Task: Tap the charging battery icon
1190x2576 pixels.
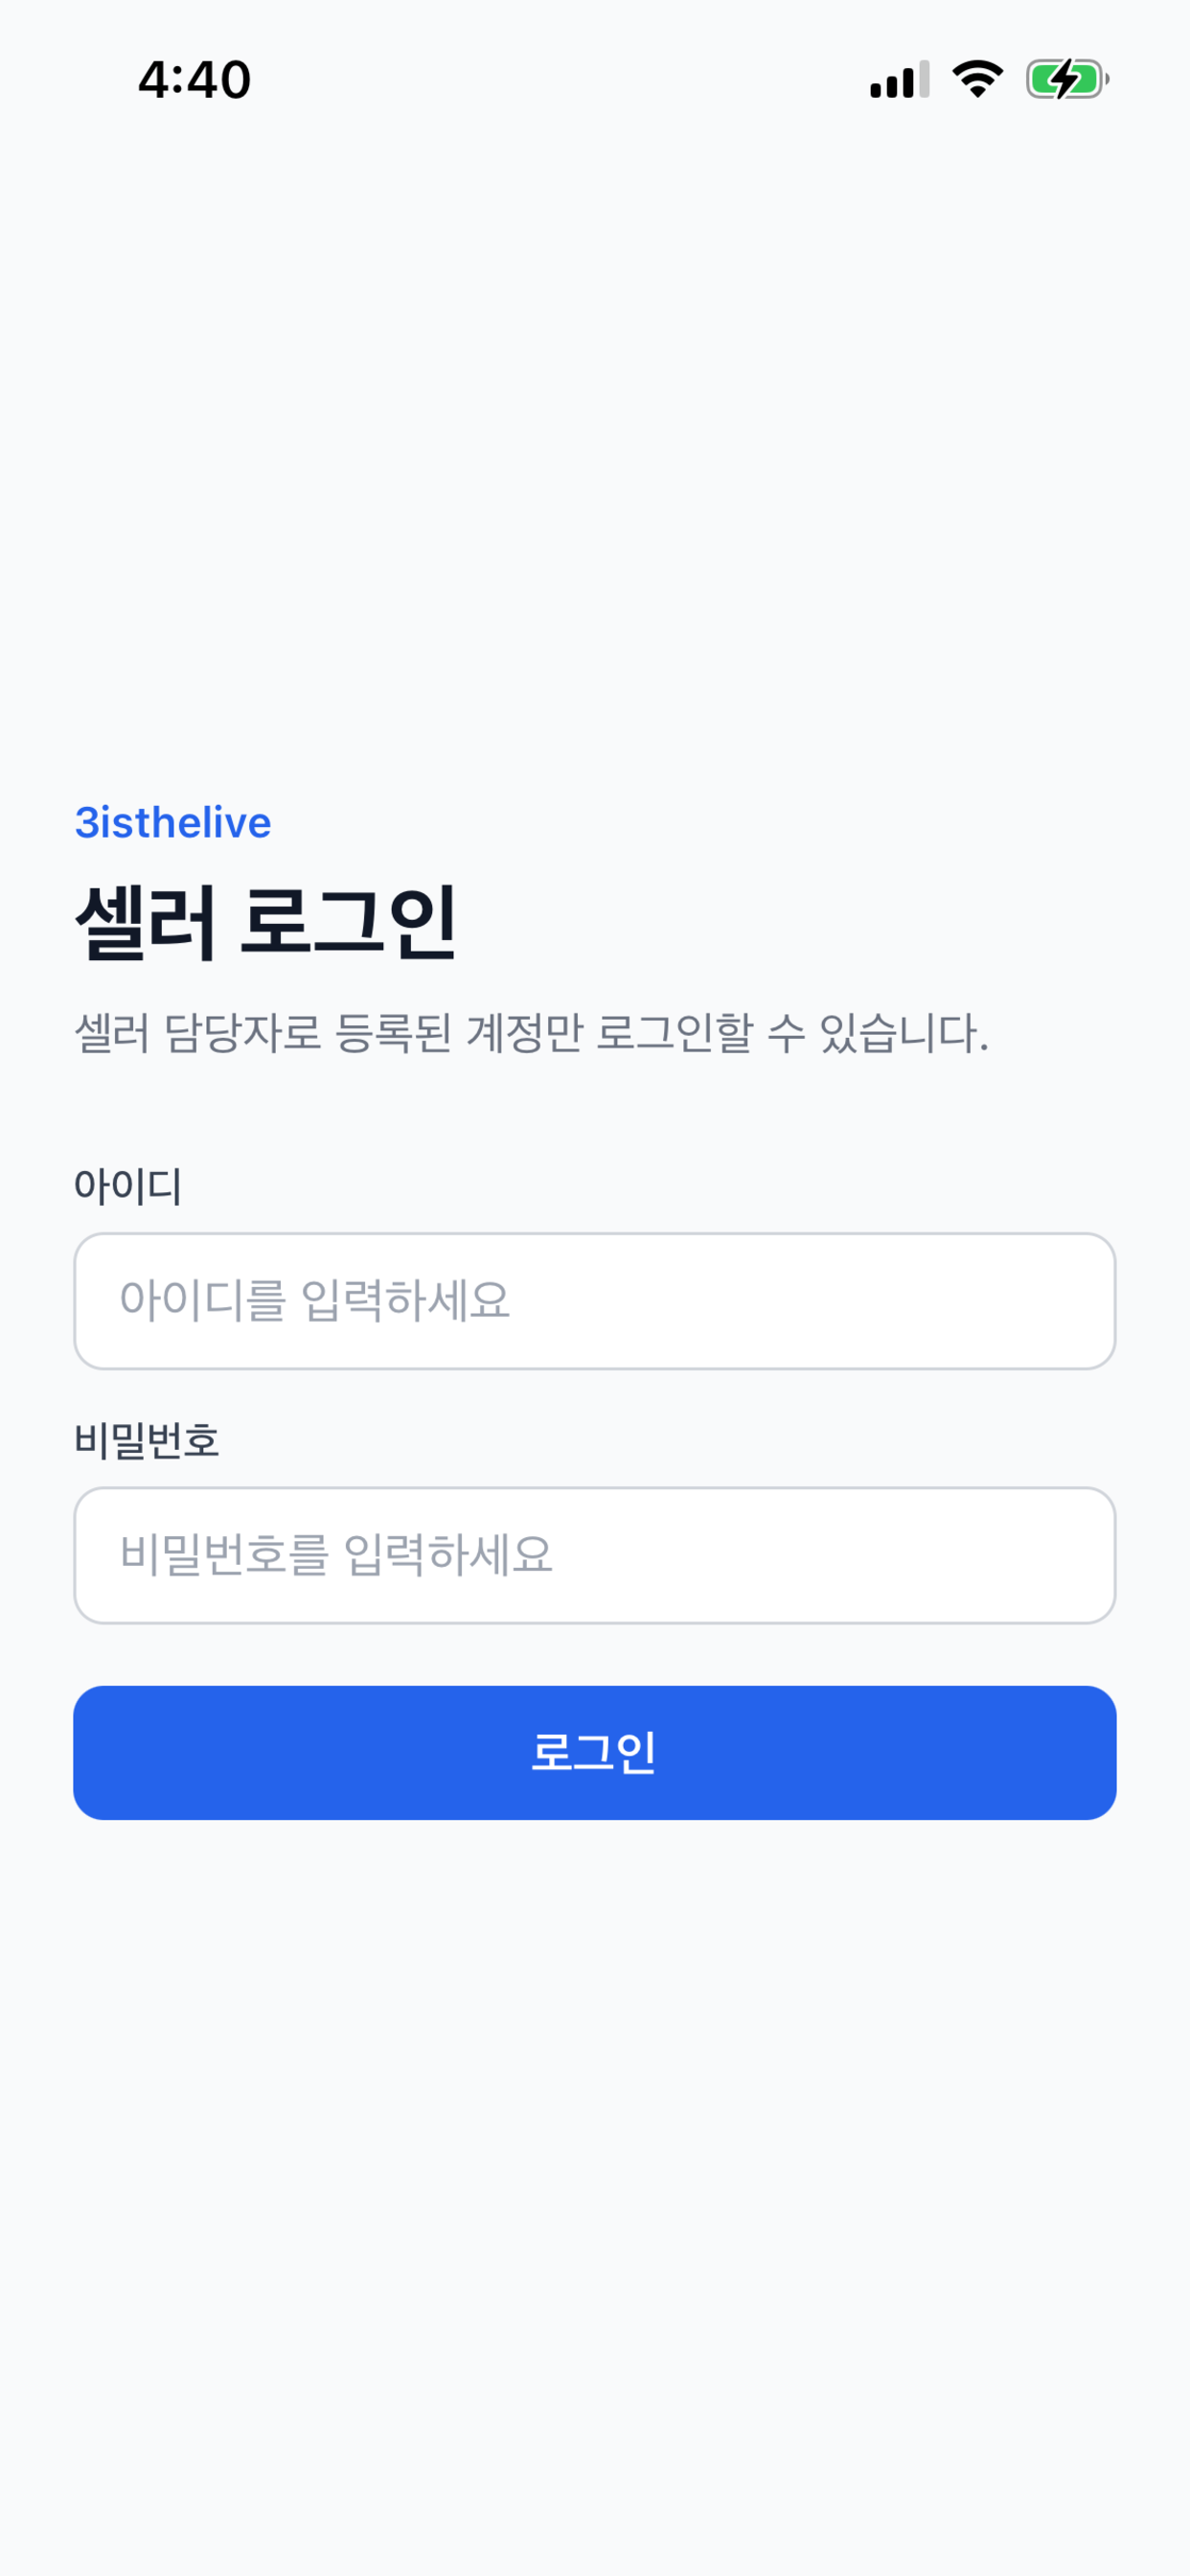Action: pos(1068,79)
